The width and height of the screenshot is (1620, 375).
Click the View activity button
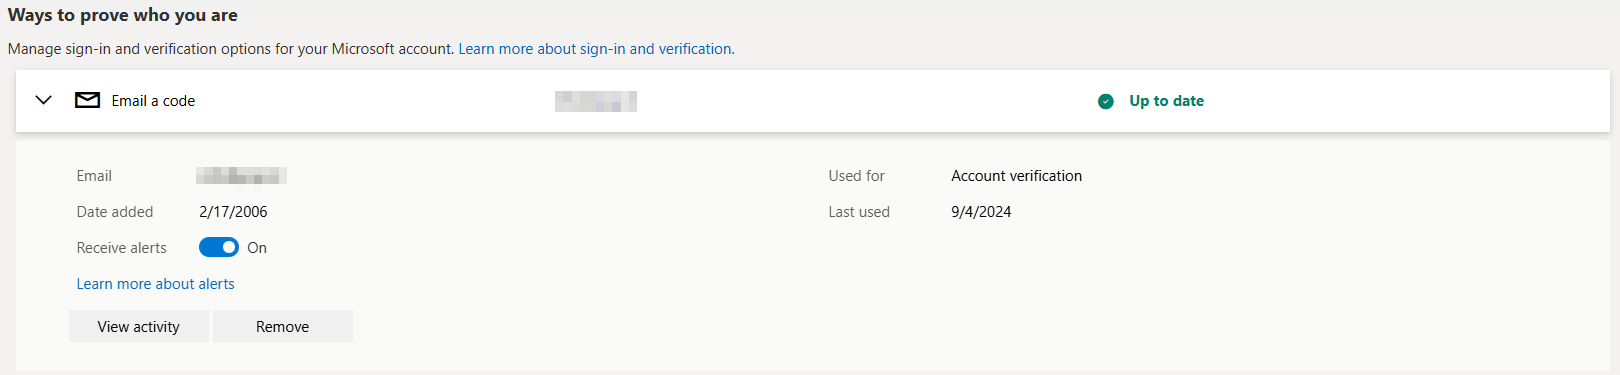pos(139,326)
